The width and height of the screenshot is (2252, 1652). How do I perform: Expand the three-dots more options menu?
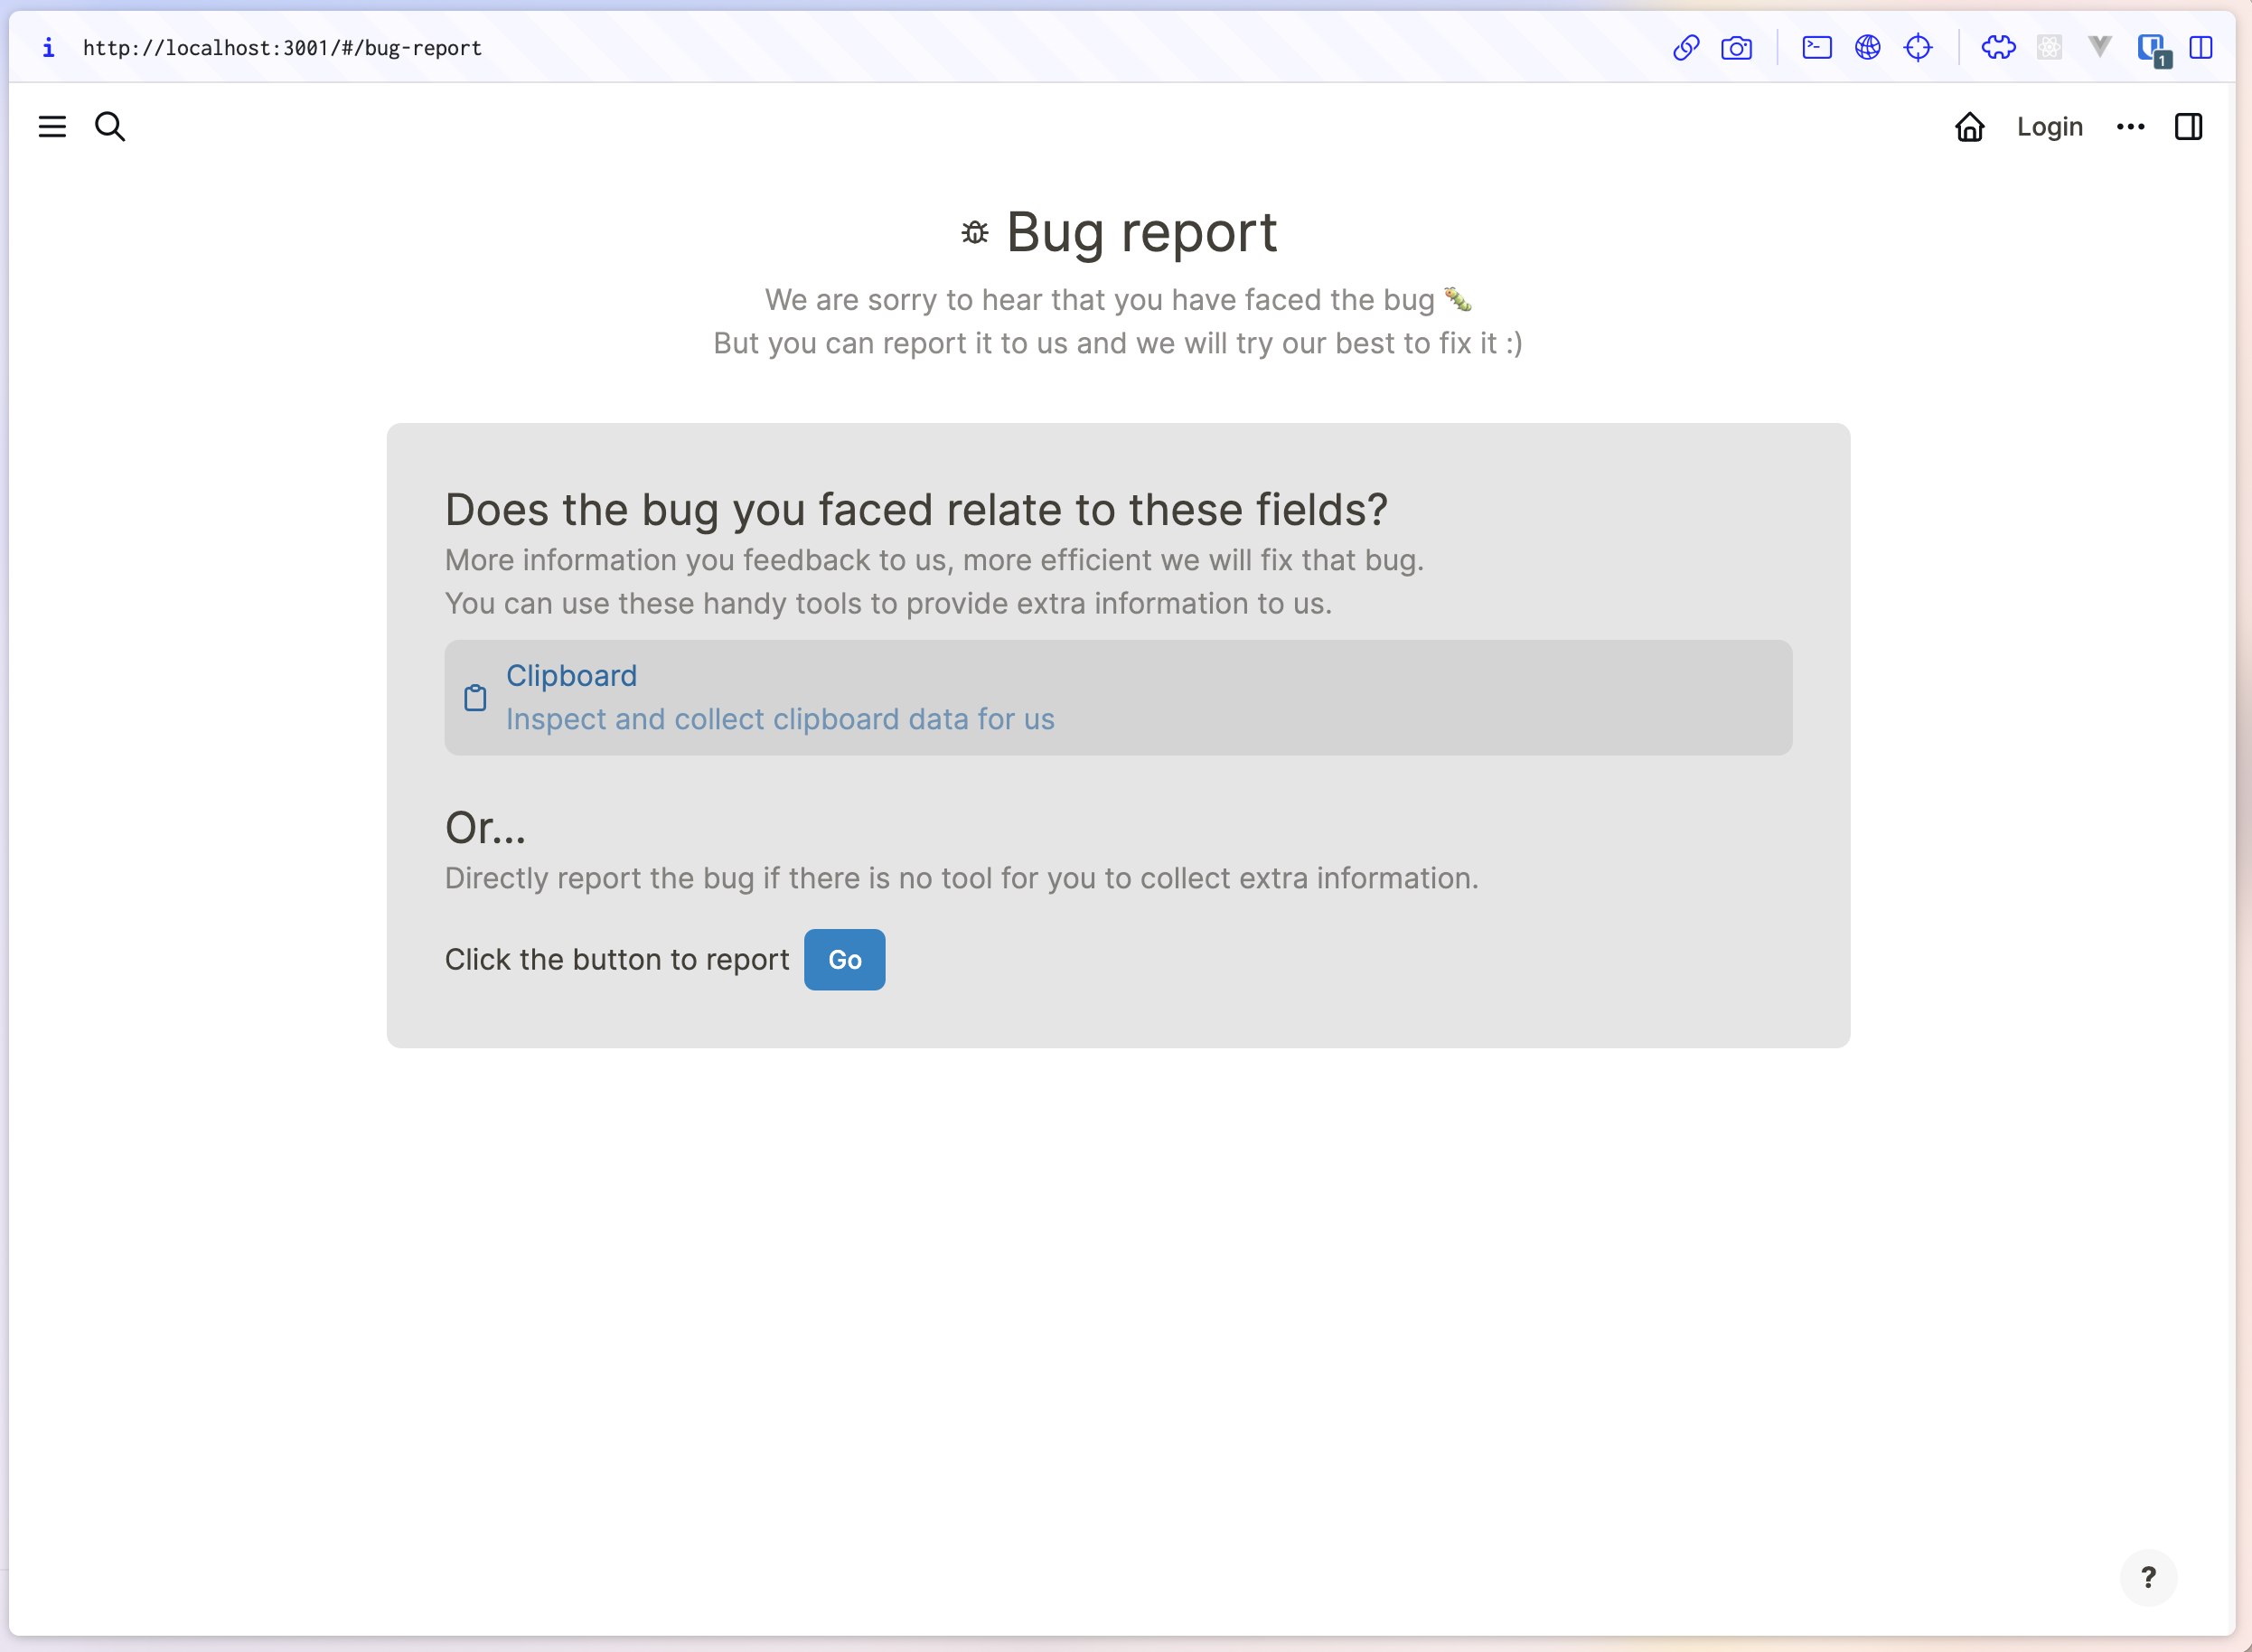tap(2130, 127)
